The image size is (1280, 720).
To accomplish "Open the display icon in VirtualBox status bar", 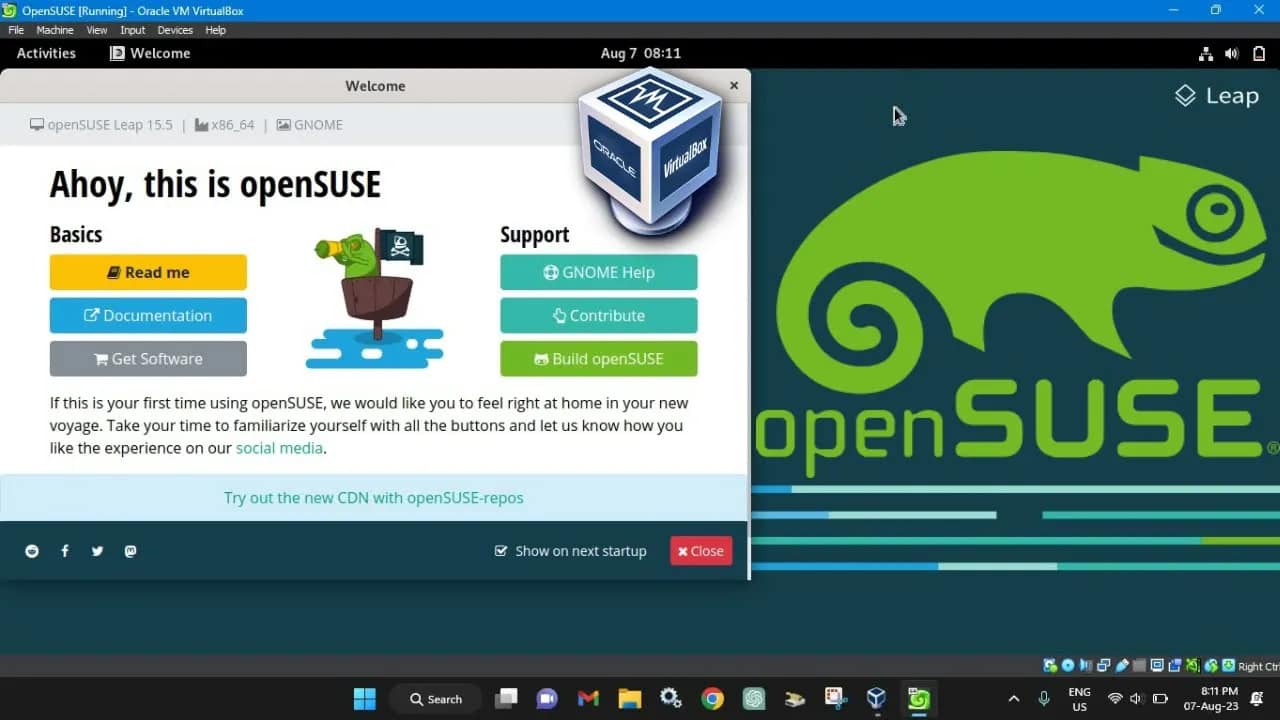I will click(1157, 665).
